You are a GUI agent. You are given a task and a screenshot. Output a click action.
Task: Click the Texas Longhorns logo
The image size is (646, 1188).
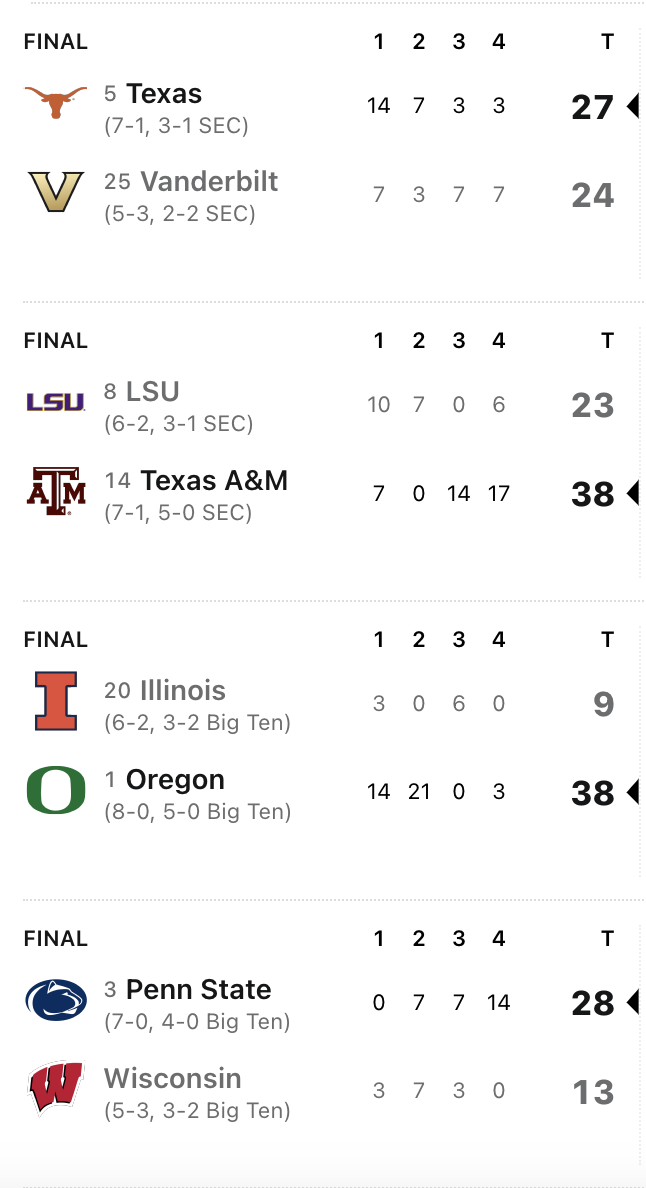coord(56,101)
